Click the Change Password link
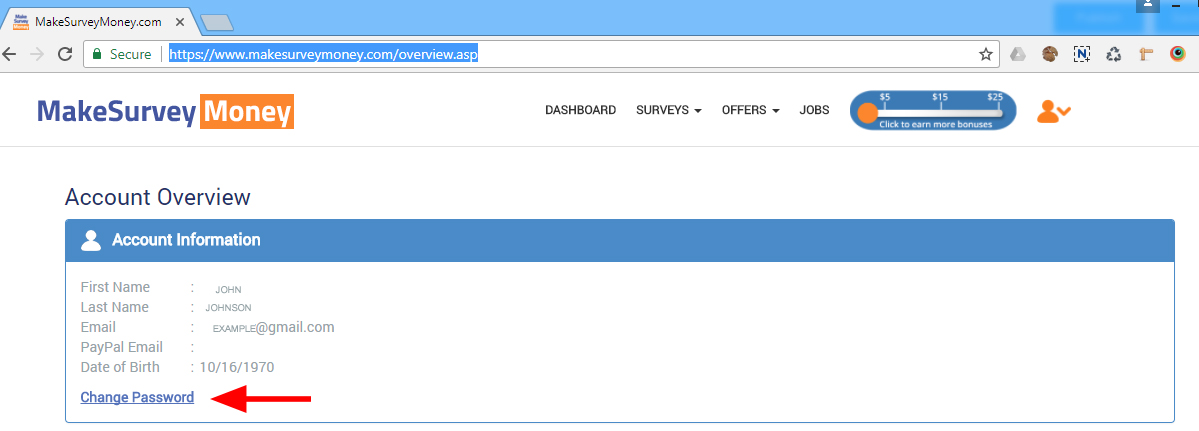This screenshot has height=431, width=1199. [137, 397]
